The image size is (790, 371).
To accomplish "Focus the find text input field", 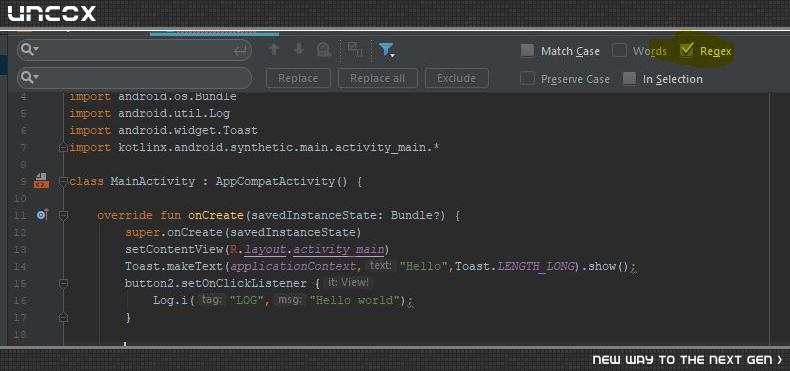I will 135,50.
